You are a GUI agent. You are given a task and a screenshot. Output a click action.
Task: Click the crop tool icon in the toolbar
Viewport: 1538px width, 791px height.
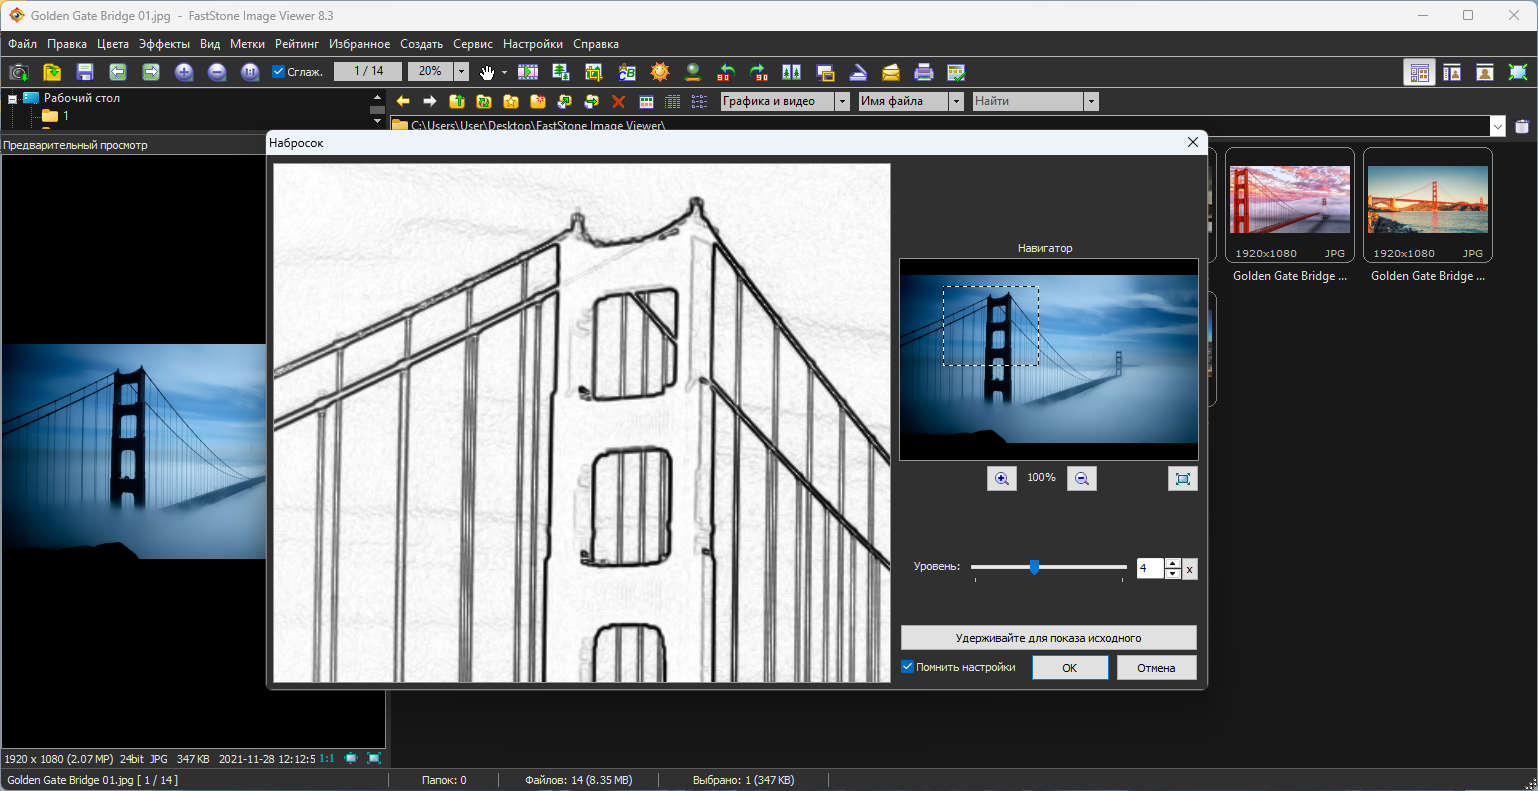click(x=594, y=72)
